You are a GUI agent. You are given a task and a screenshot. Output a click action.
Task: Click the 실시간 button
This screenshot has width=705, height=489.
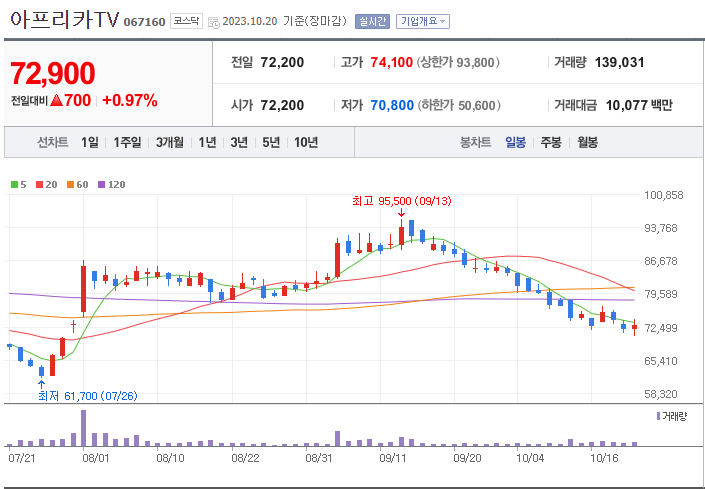click(372, 21)
